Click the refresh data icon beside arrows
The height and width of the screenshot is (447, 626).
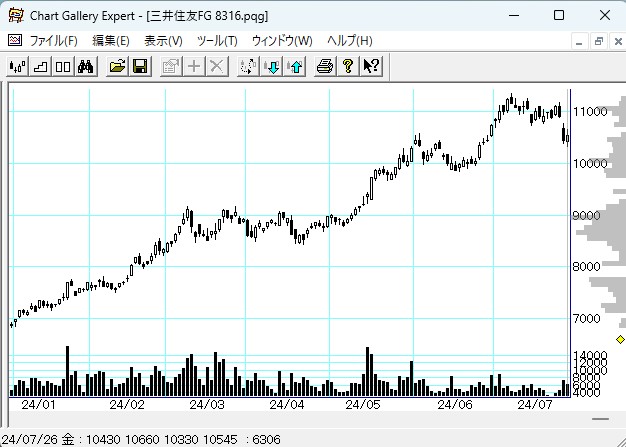pos(249,66)
